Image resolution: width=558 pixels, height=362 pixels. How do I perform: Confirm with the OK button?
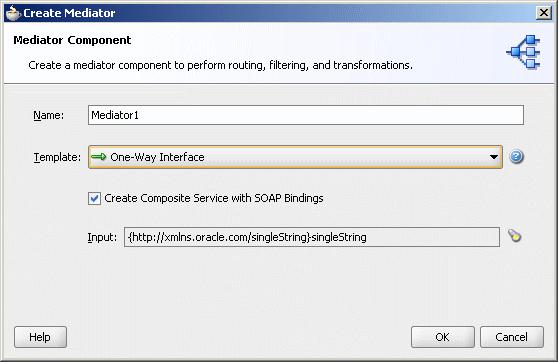click(443, 337)
